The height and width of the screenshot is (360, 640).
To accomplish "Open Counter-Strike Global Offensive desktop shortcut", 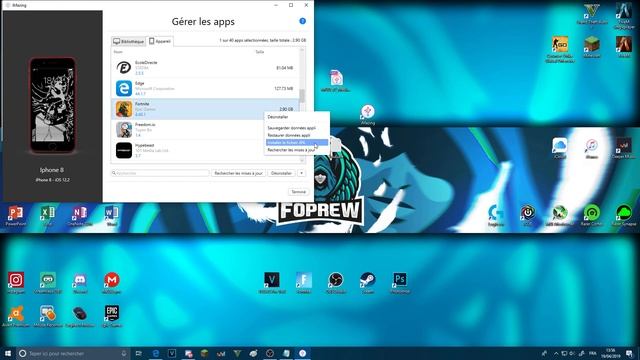I will [560, 49].
